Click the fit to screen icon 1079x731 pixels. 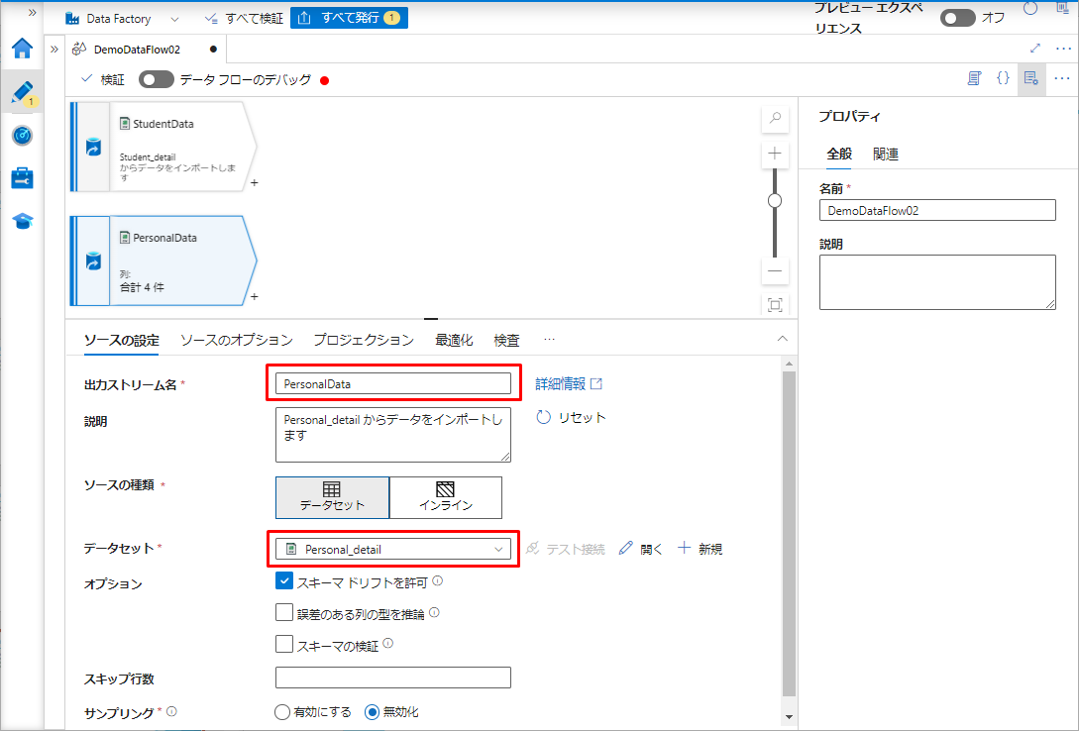click(775, 305)
